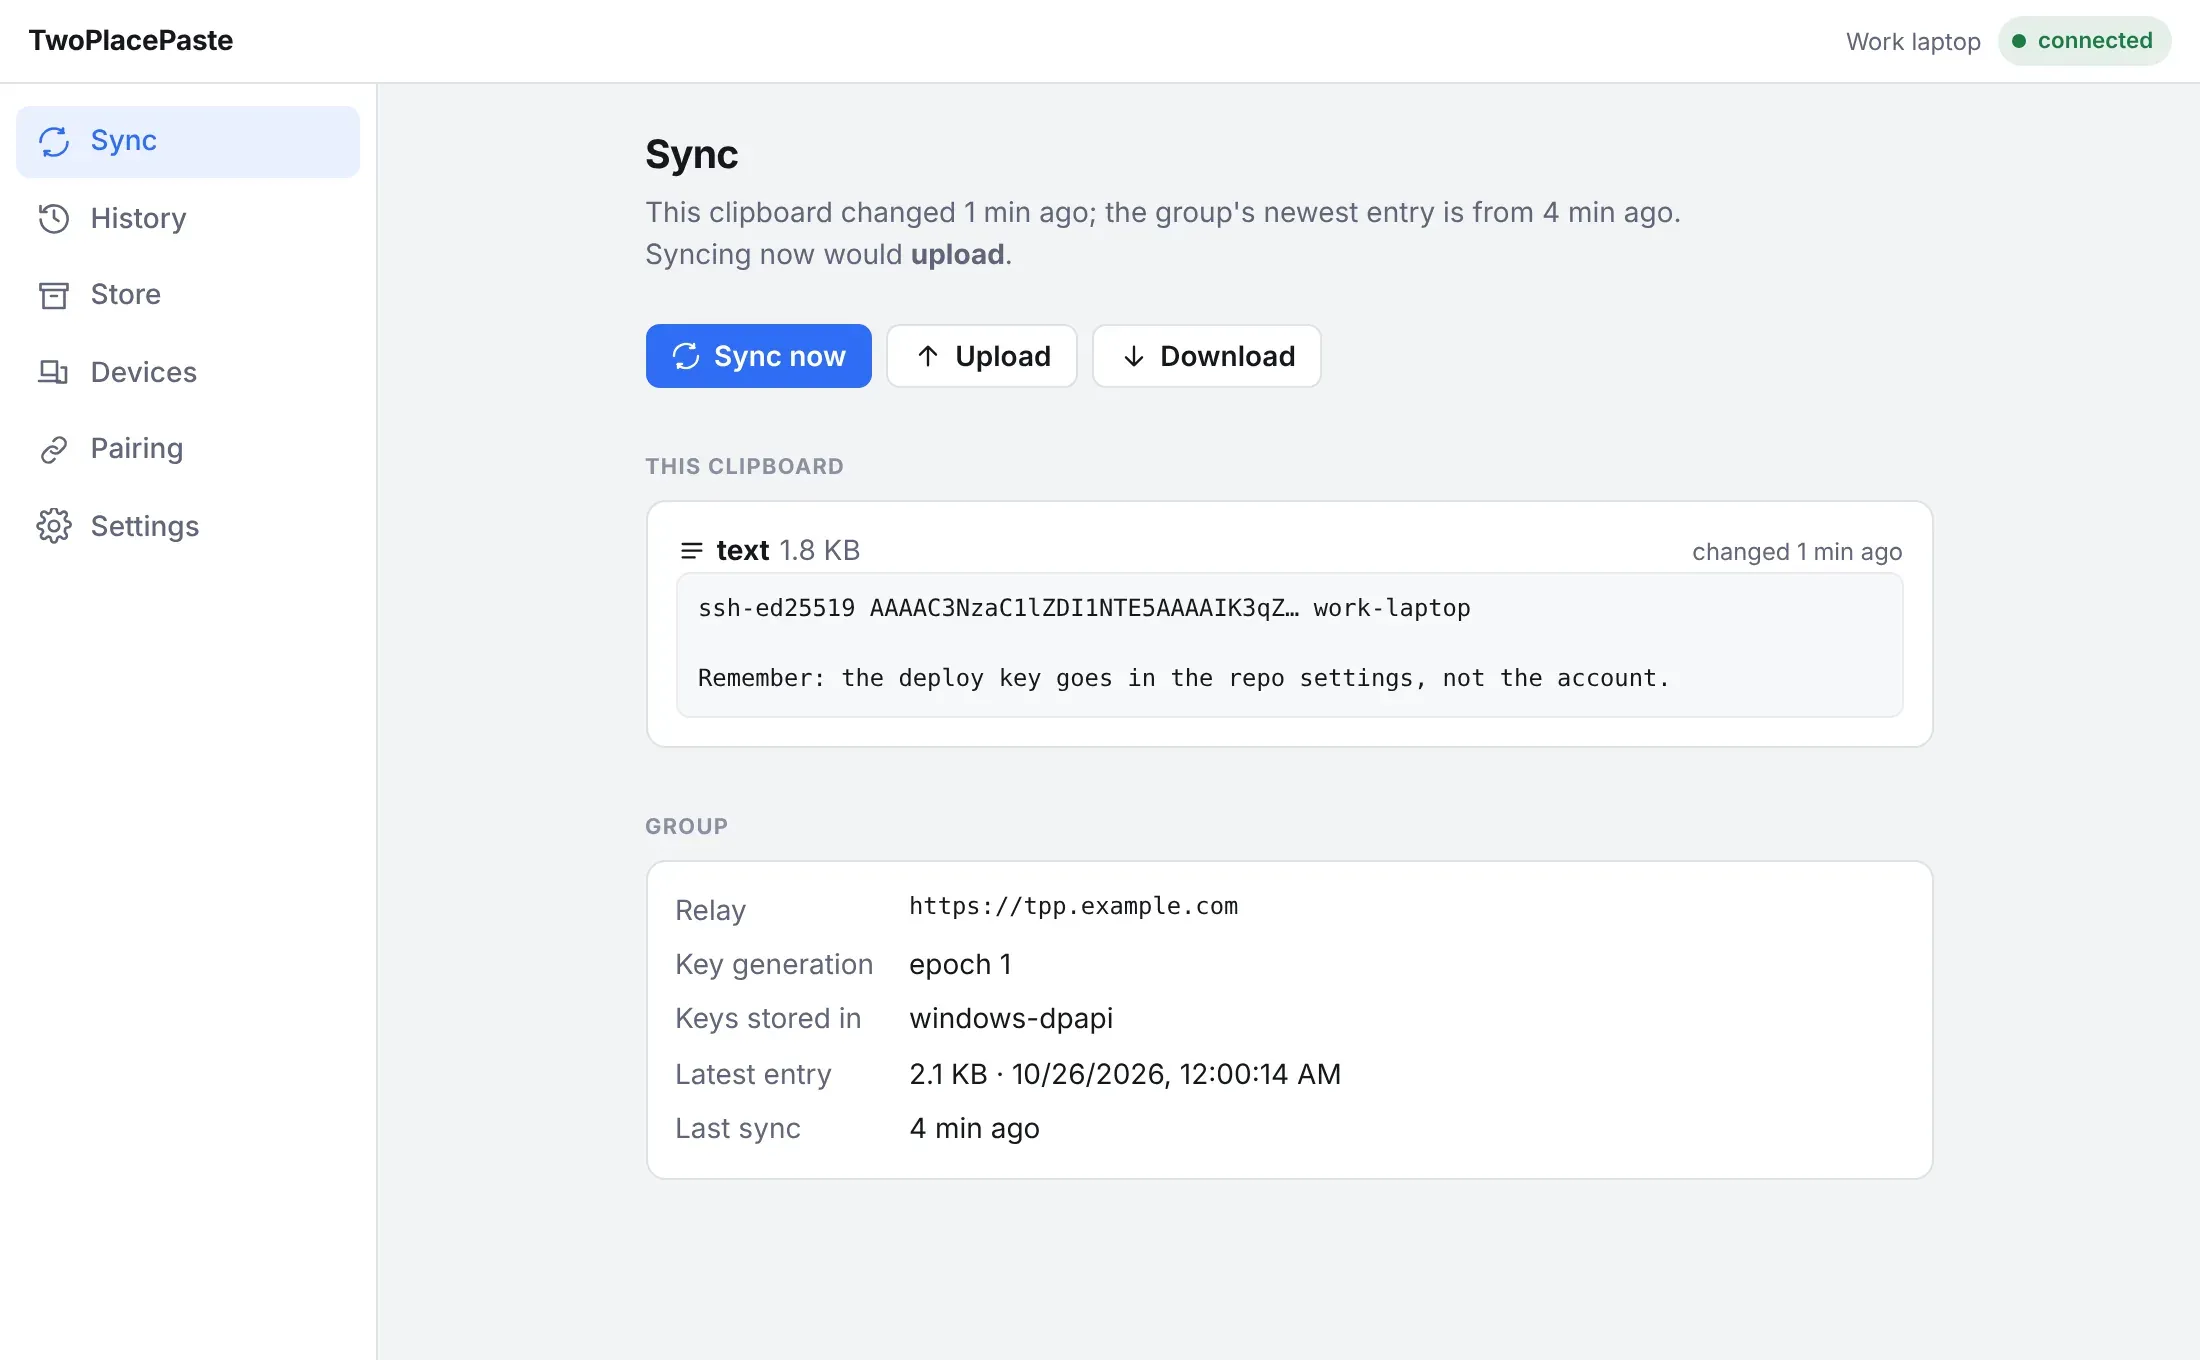Click the 'epoch 1' key generation value

pos(960,964)
